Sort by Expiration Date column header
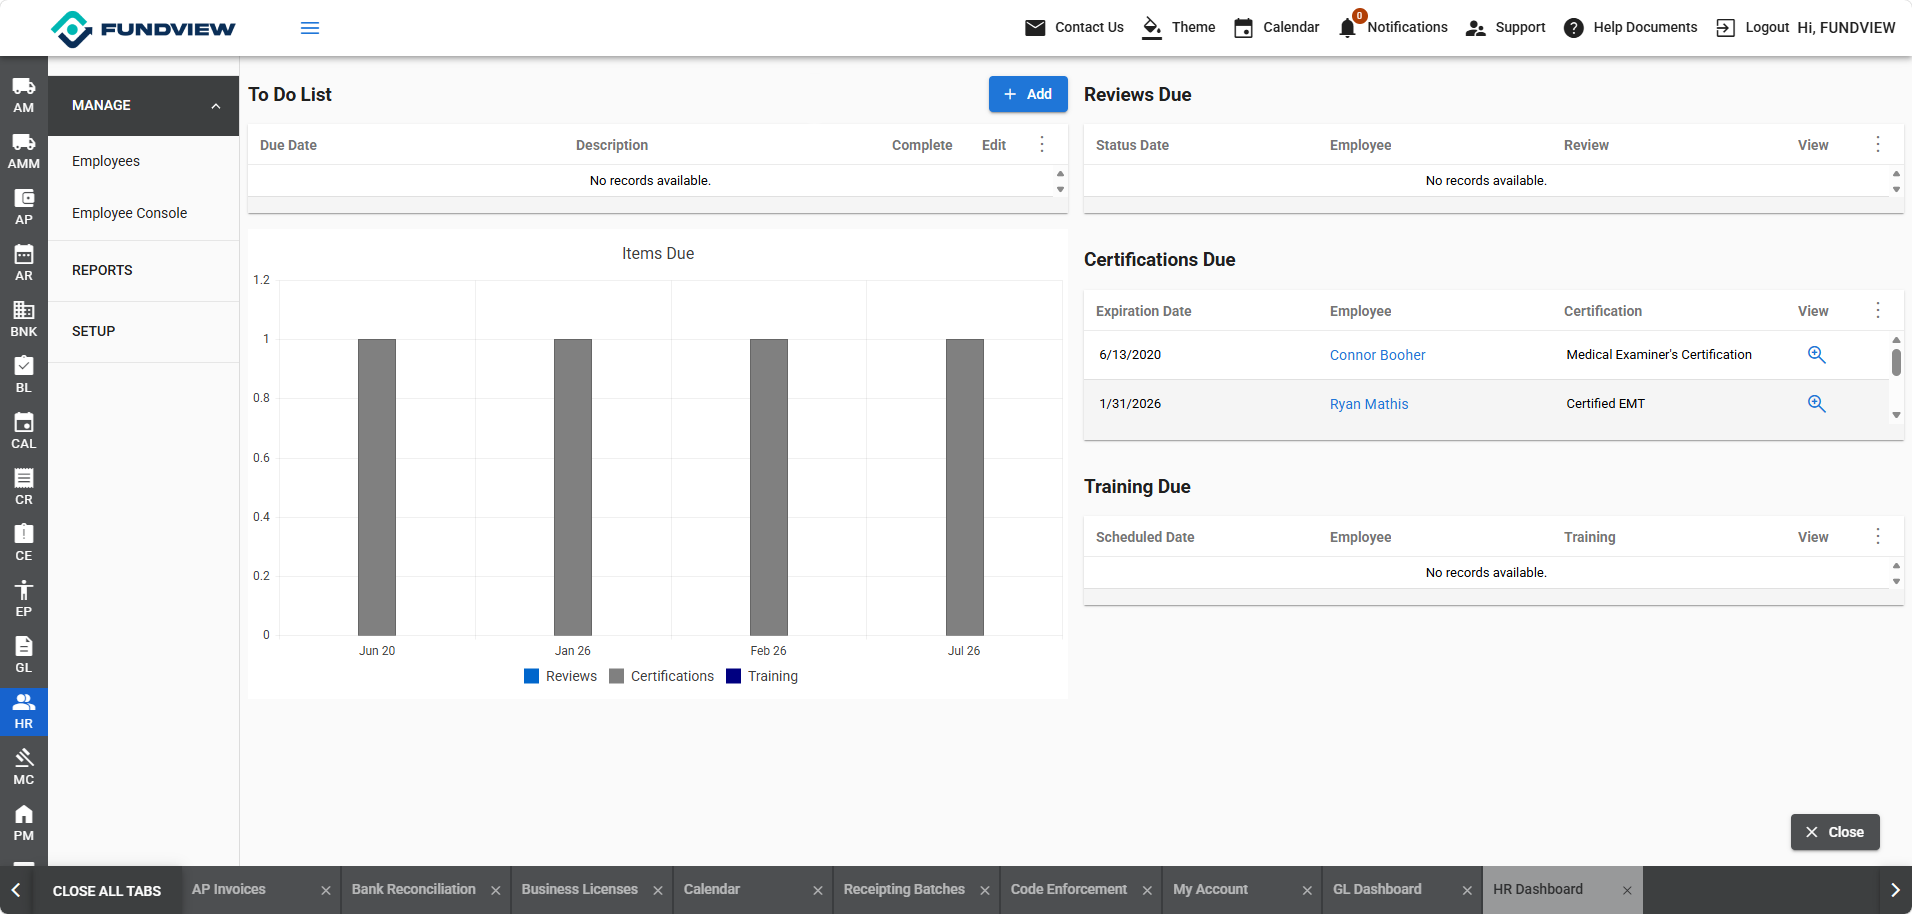The height and width of the screenshot is (914, 1912). (x=1143, y=311)
